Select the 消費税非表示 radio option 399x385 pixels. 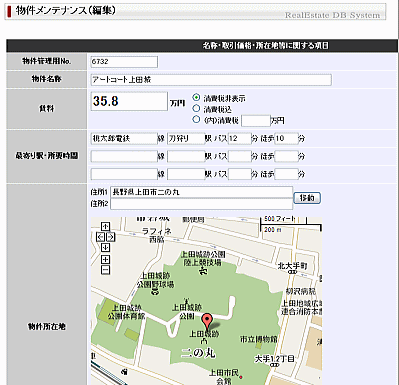[x=196, y=97]
